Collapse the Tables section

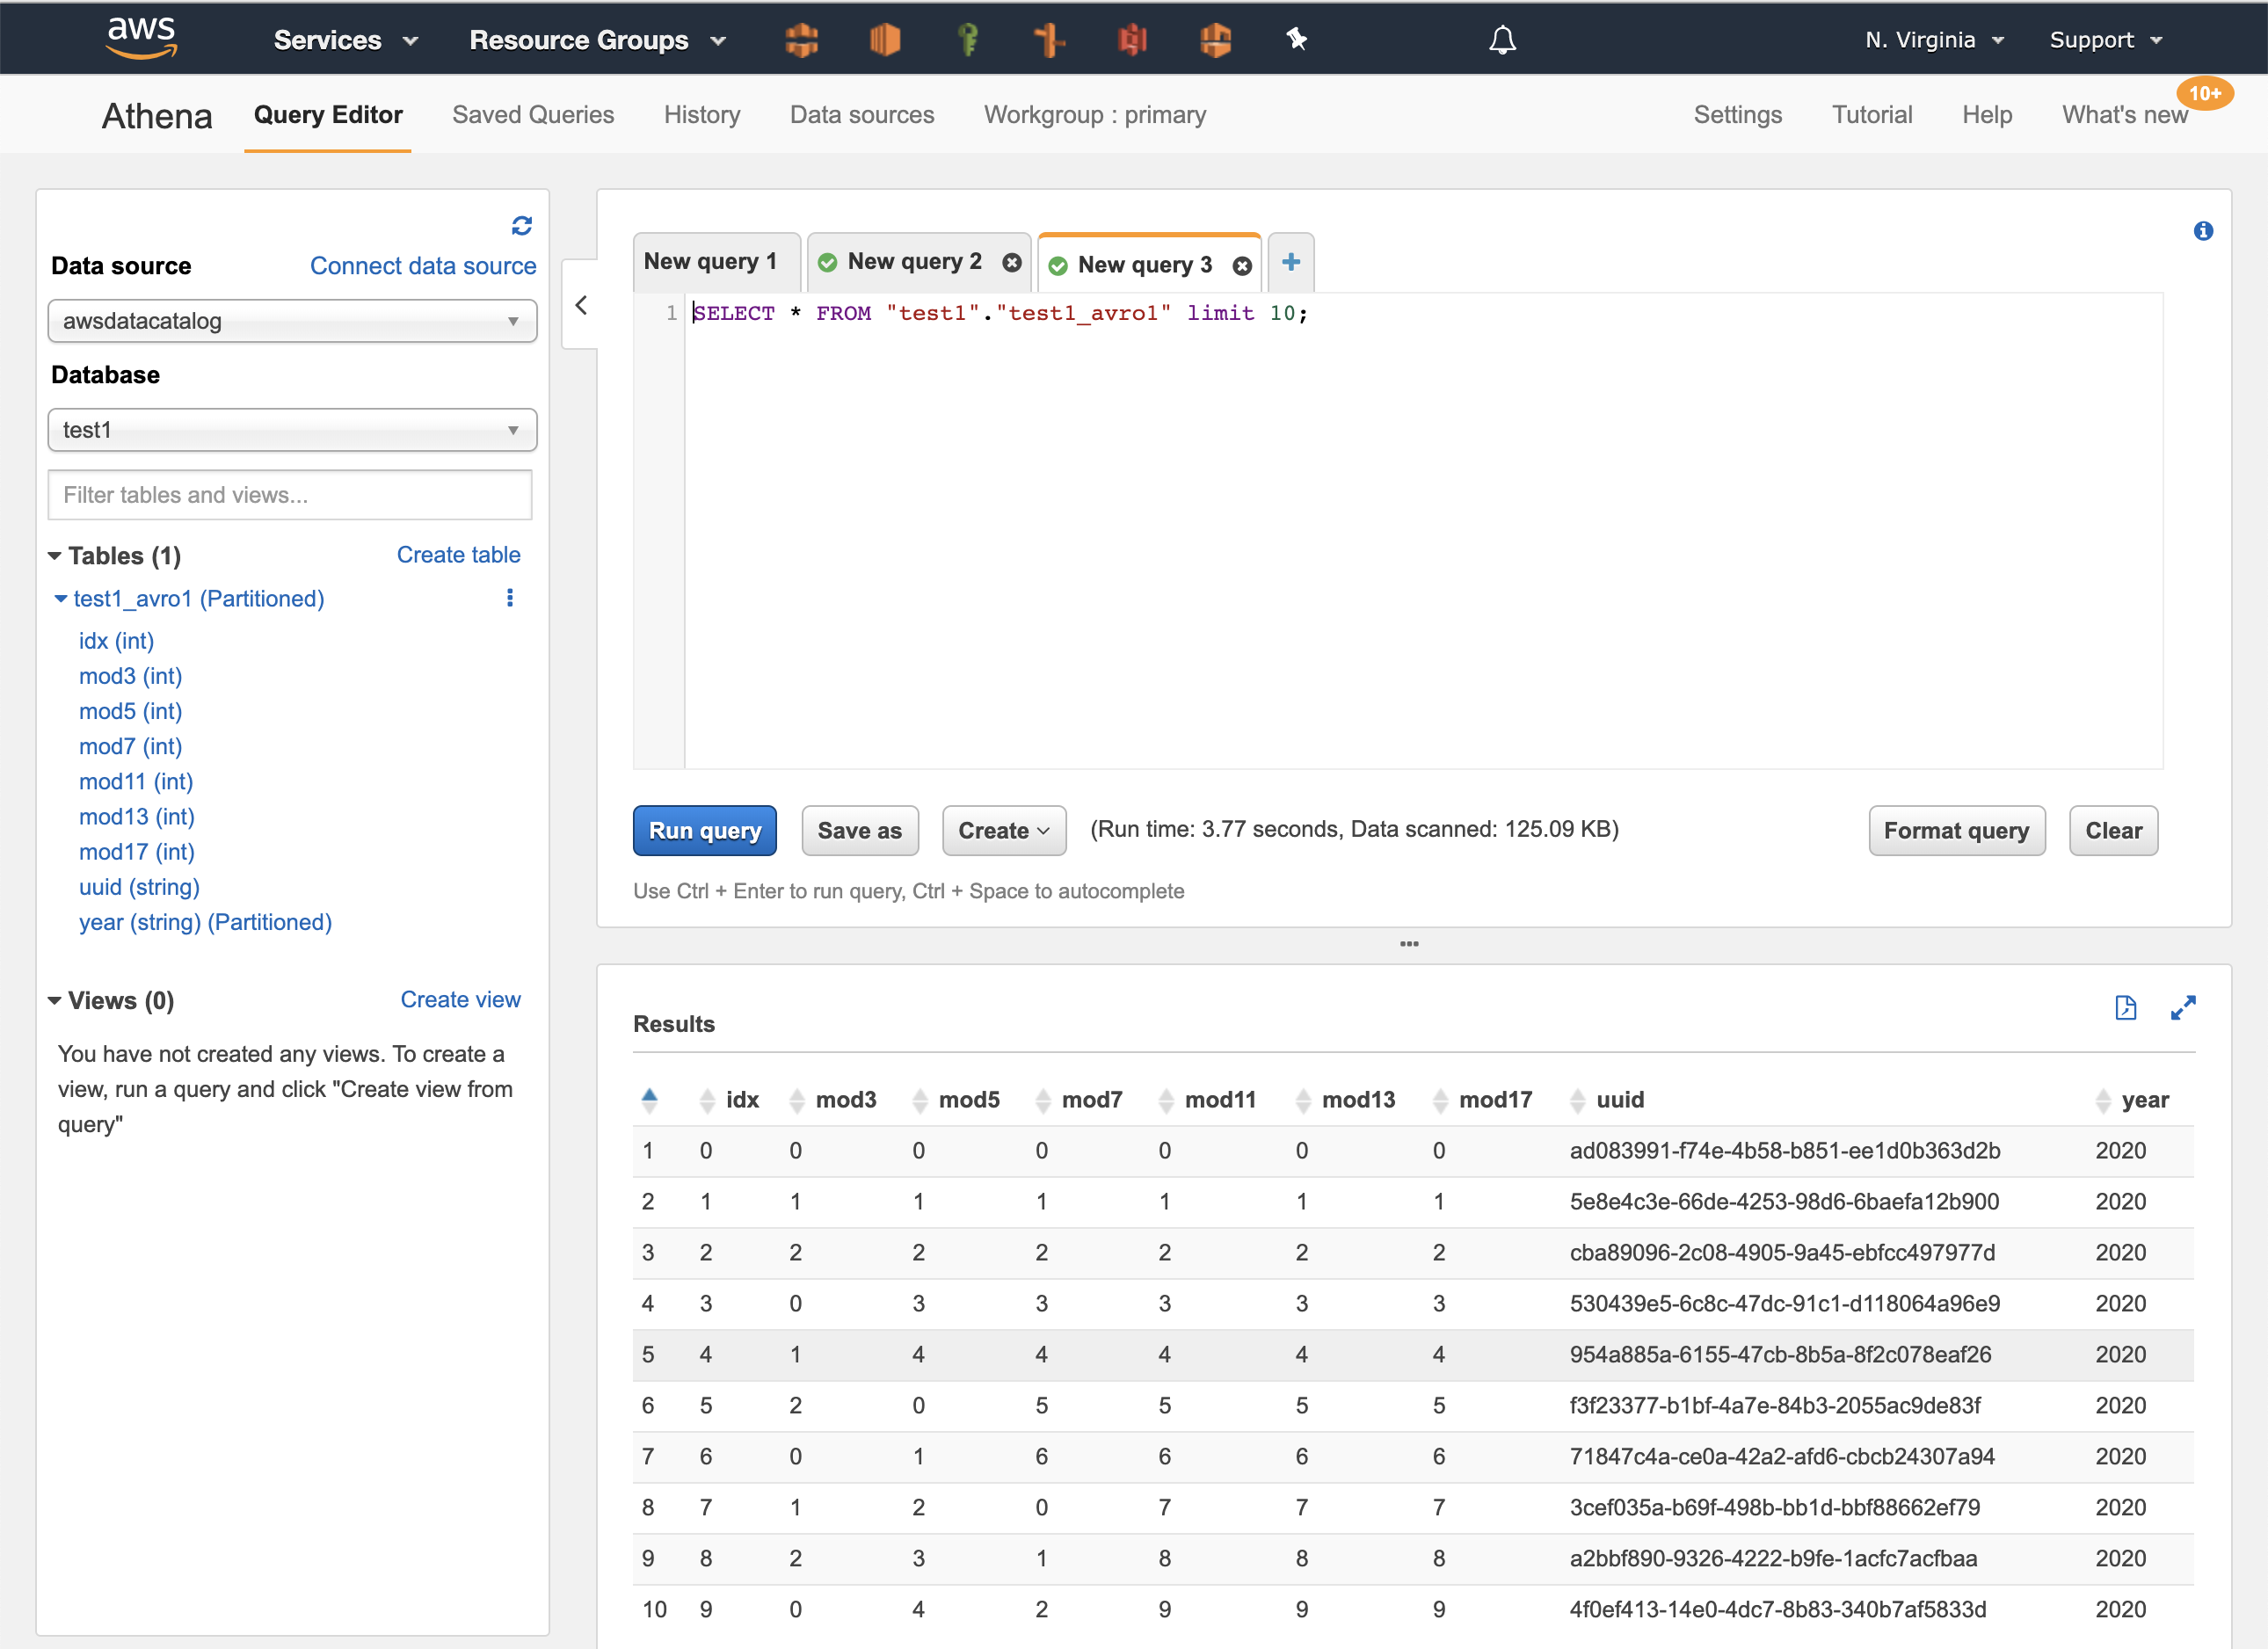[55, 556]
